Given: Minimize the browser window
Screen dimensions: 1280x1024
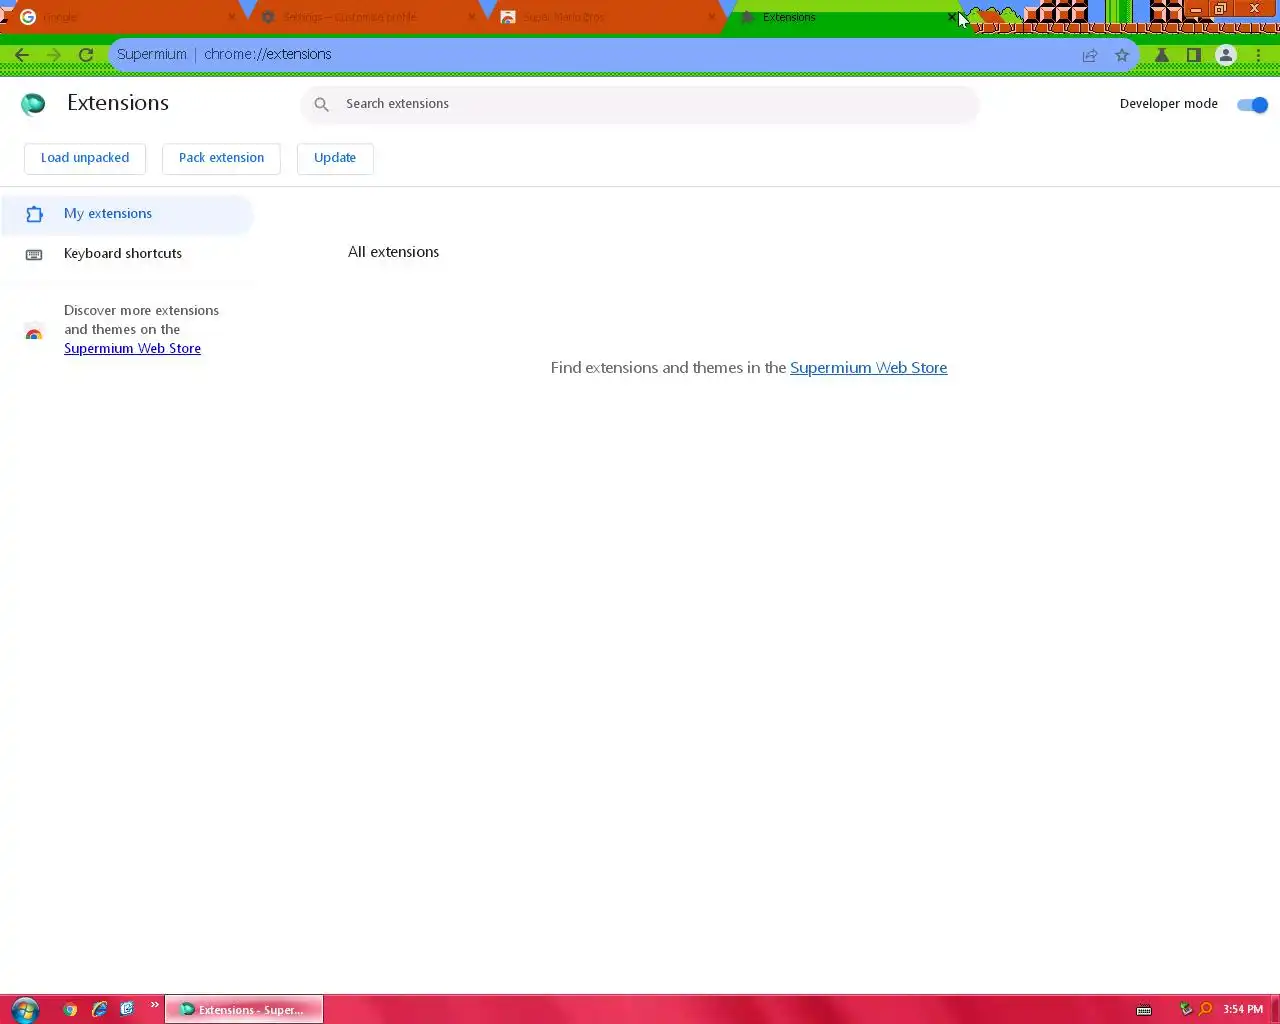Looking at the screenshot, I should tap(1195, 9).
